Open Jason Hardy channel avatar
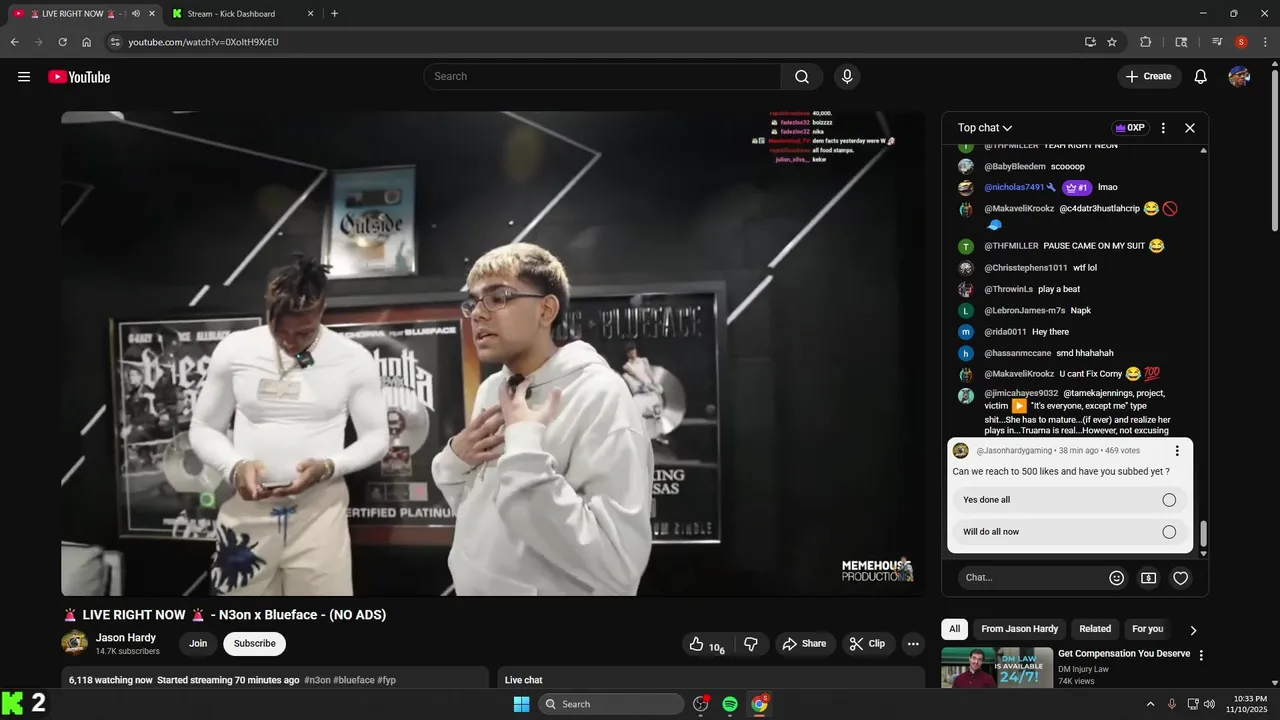The height and width of the screenshot is (720, 1280). 74,644
